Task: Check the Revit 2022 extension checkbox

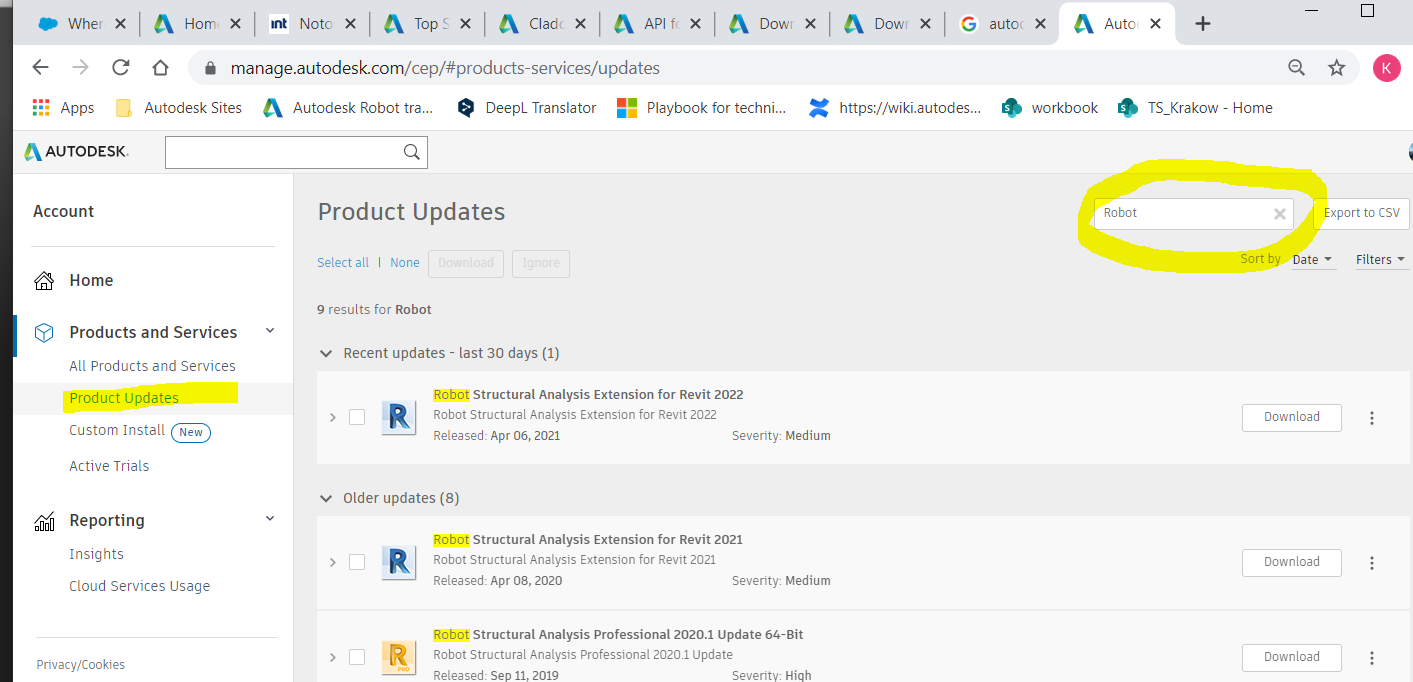Action: click(357, 417)
